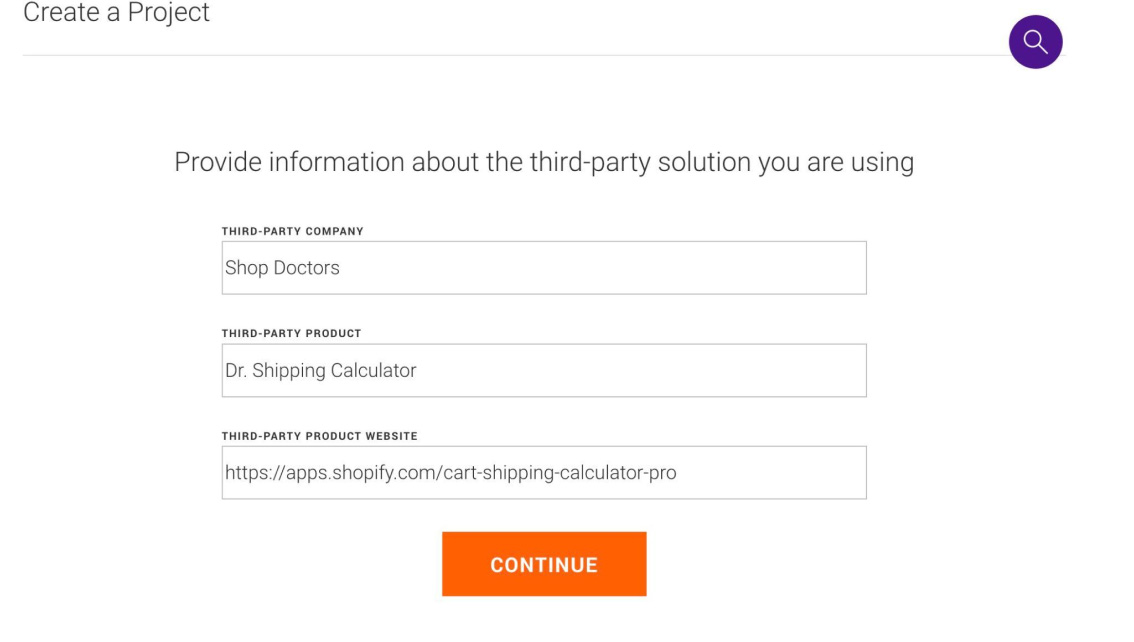Click 'https://' at the URL field start
This screenshot has width=1134, height=642.
255,473
